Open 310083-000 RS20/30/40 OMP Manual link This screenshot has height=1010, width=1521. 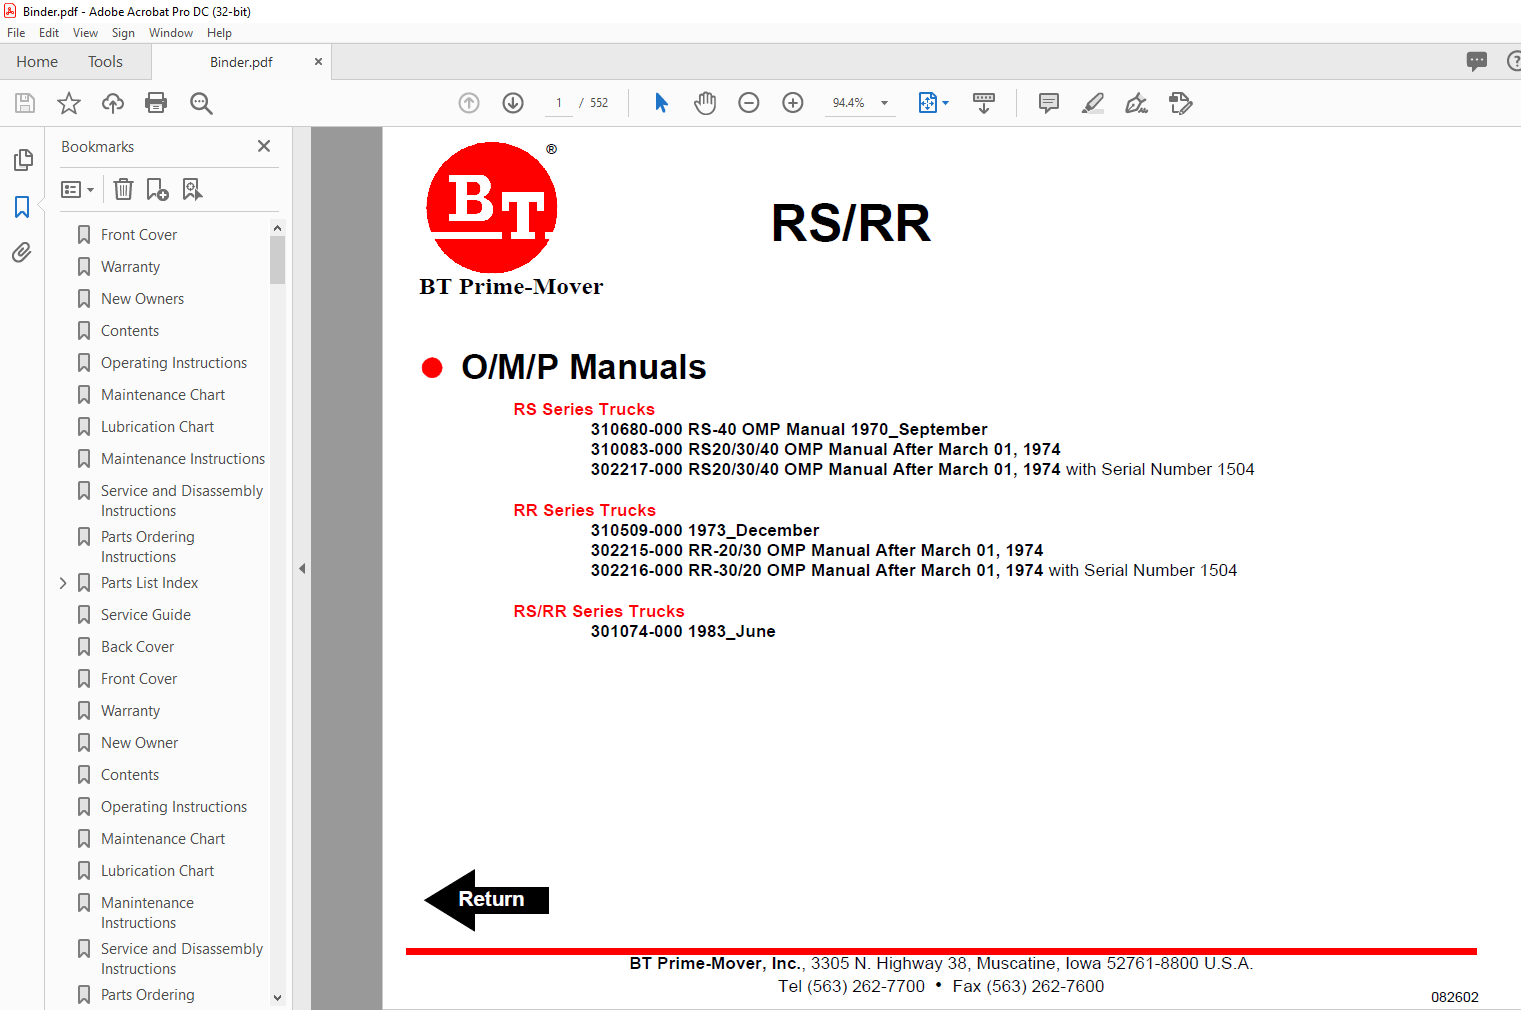tap(826, 449)
